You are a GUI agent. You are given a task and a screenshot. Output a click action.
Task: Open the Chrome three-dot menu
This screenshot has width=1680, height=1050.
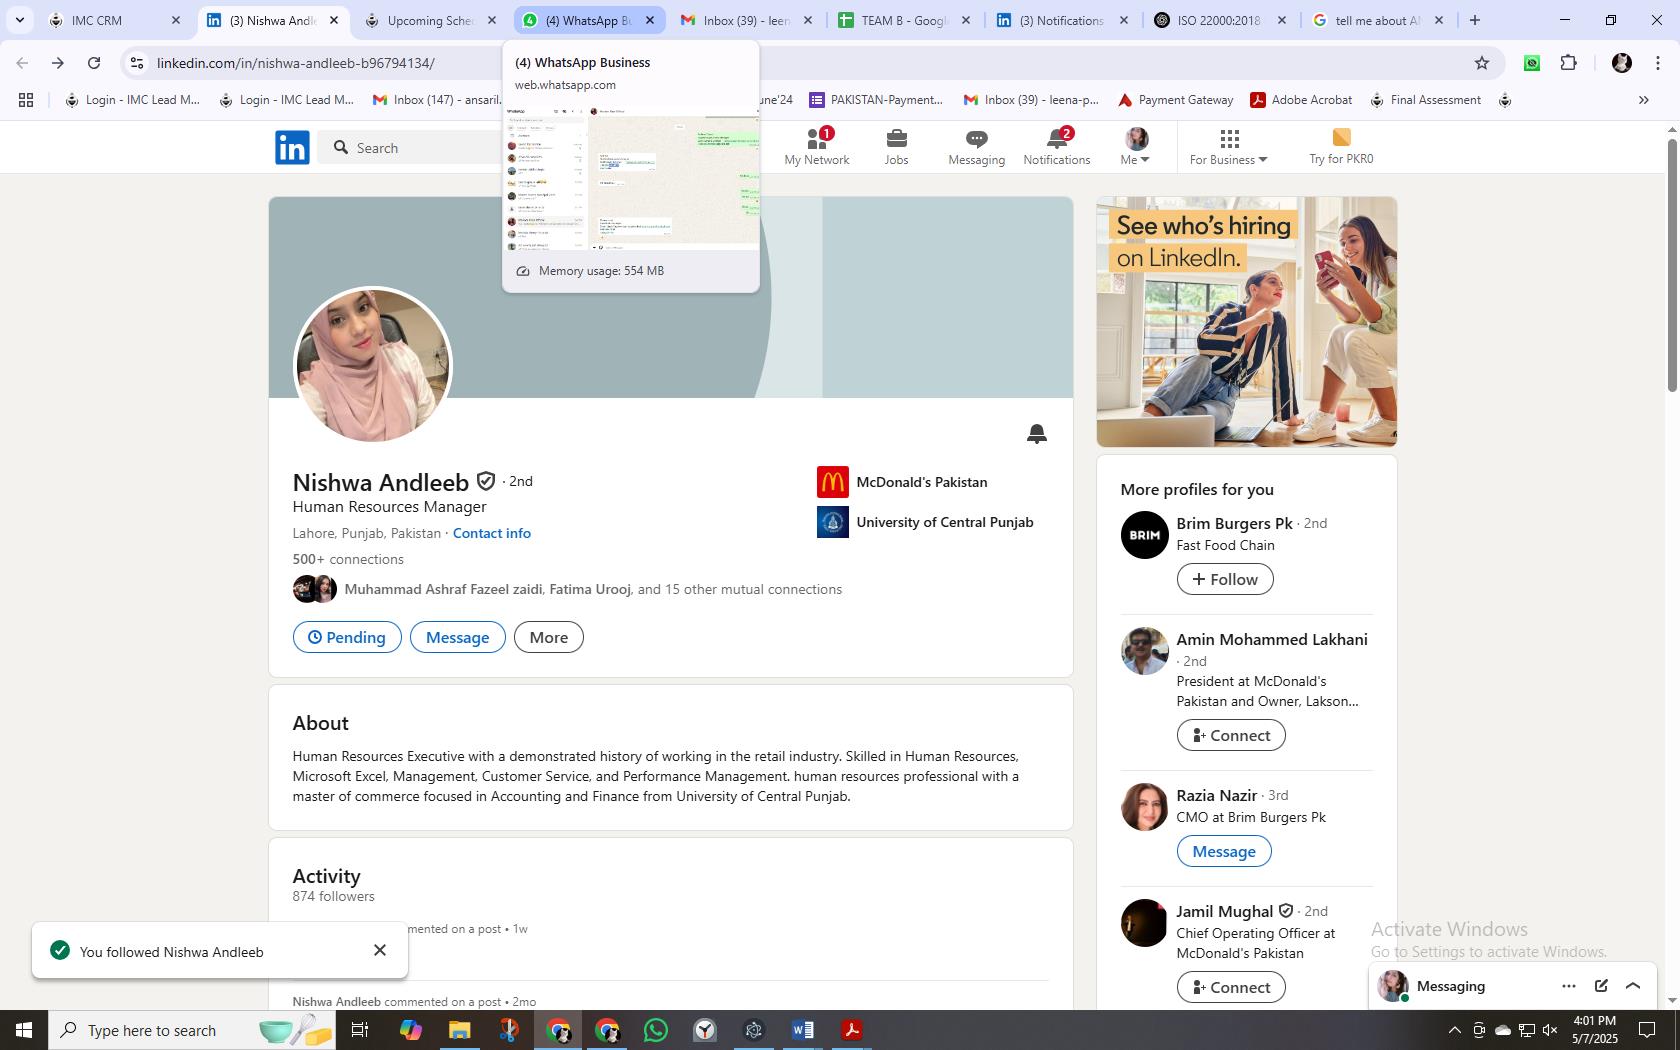point(1657,63)
